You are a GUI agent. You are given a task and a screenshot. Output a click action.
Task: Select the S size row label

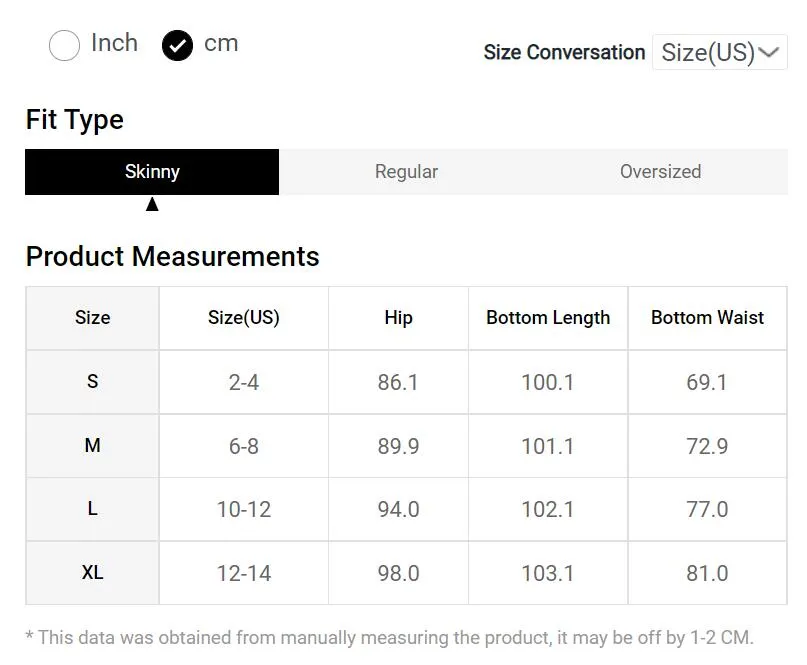click(93, 382)
